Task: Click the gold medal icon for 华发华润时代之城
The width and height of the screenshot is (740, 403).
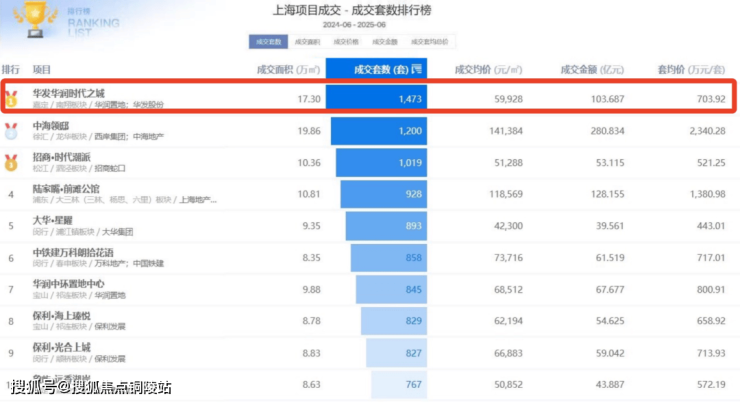Action: [x=11, y=99]
